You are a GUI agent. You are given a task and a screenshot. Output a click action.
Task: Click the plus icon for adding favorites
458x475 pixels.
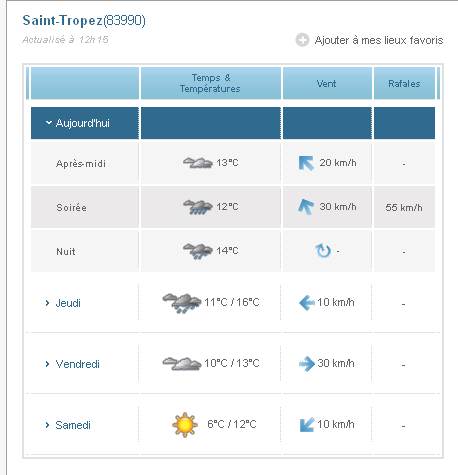click(x=302, y=40)
